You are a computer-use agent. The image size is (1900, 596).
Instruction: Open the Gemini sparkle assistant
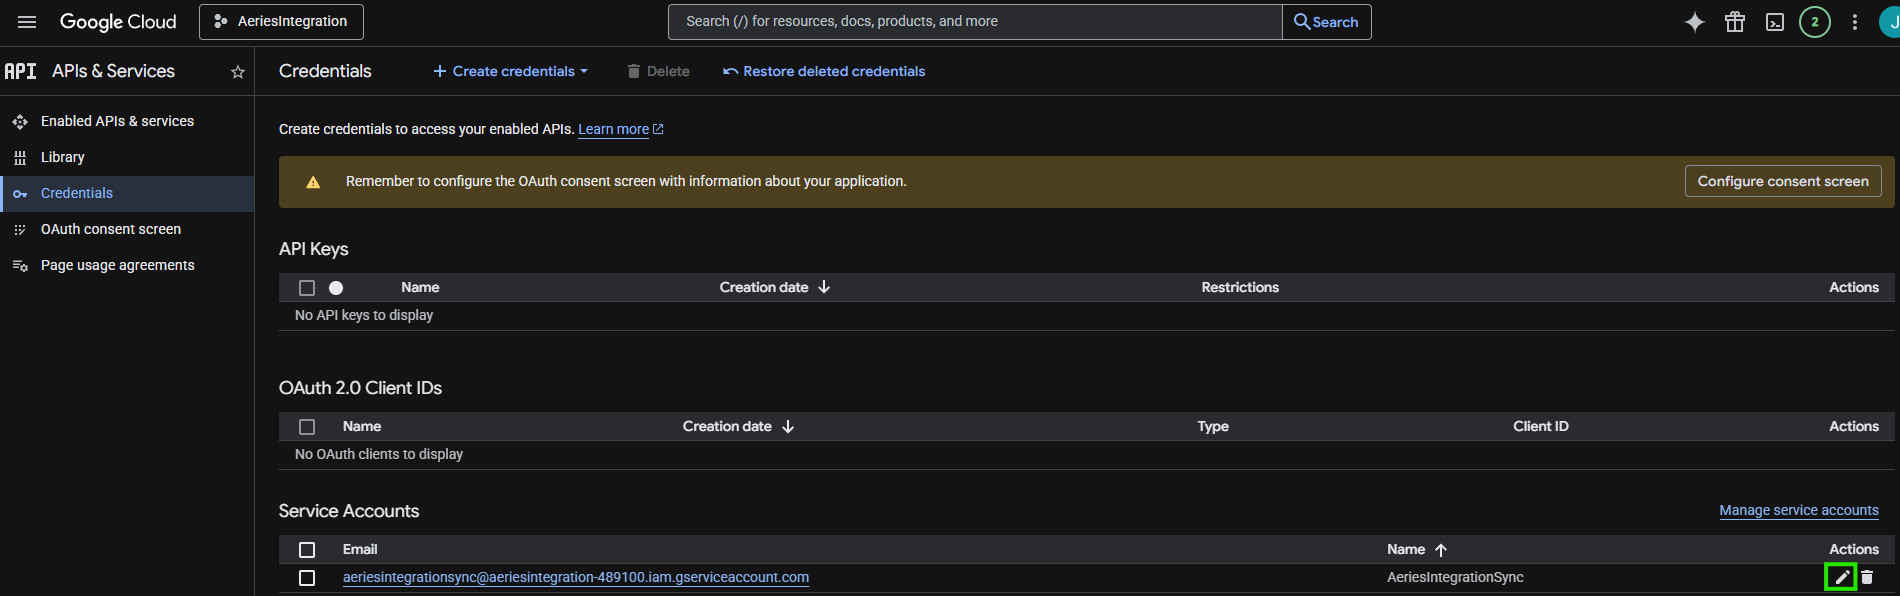[x=1695, y=22]
